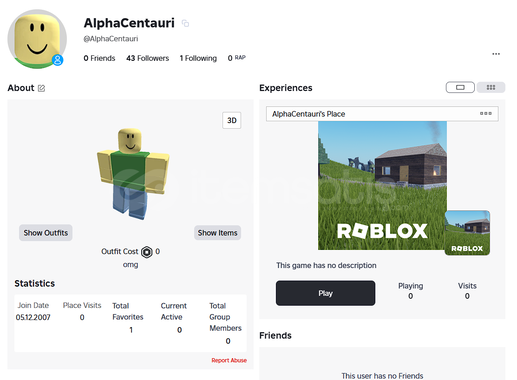Click the avatar presence status badge

(58, 60)
